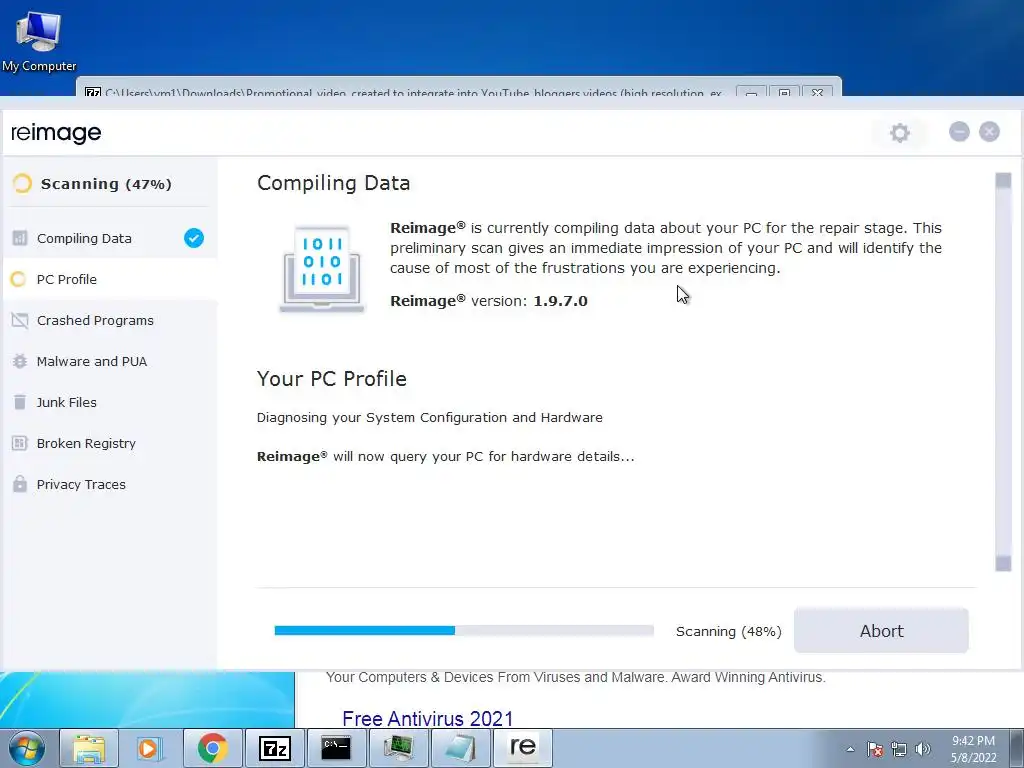
Task: Open Junk Files section
Action: [x=108, y=402]
